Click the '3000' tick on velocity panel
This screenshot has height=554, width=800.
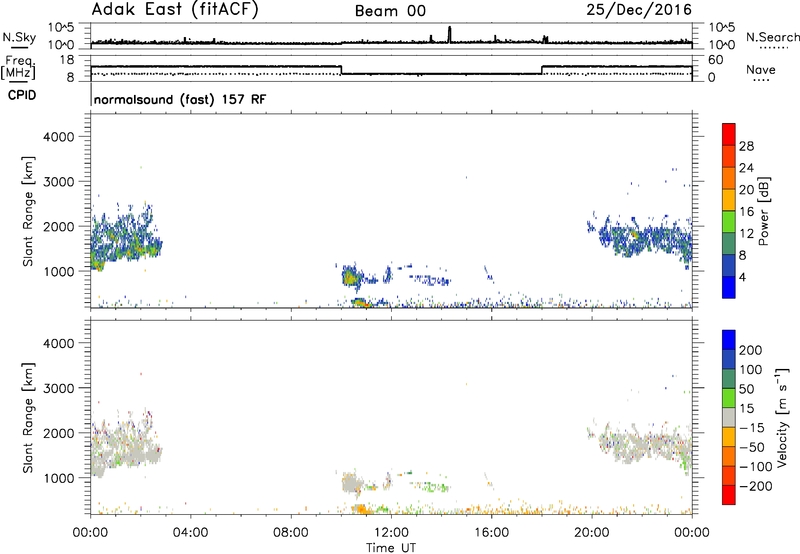(x=58, y=388)
